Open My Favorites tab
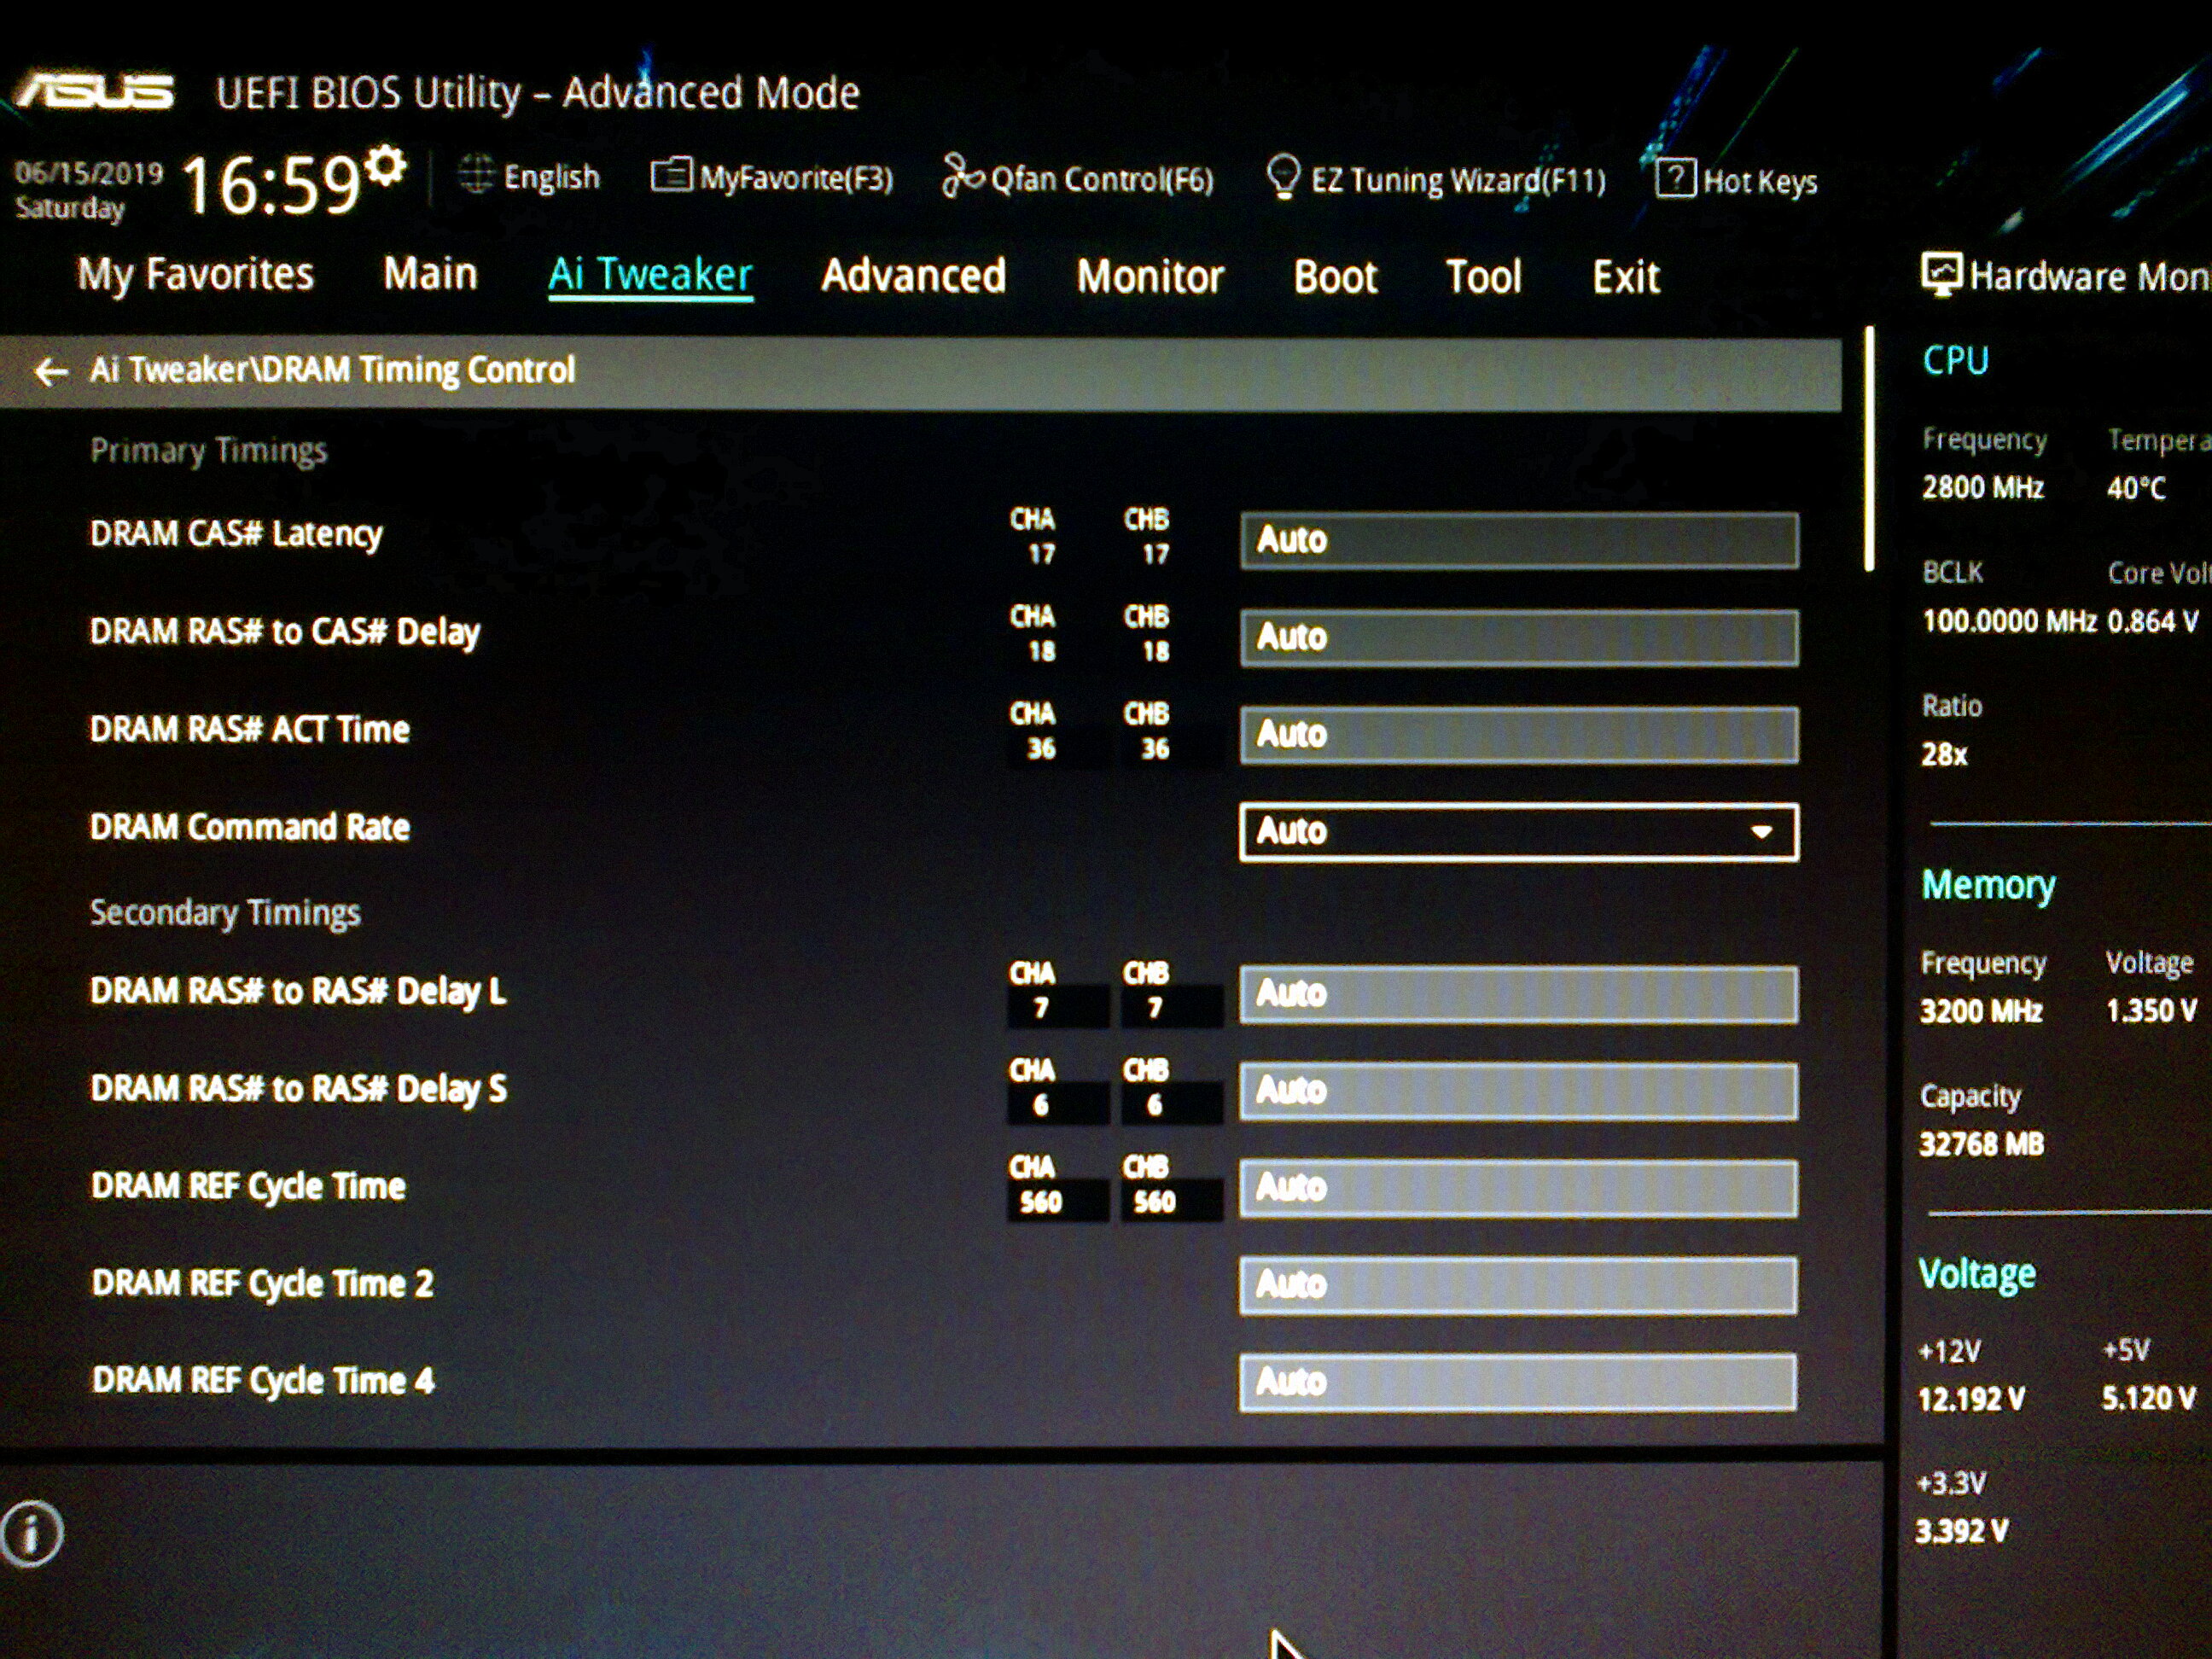Screen dimensions: 2212x1659 [196, 274]
